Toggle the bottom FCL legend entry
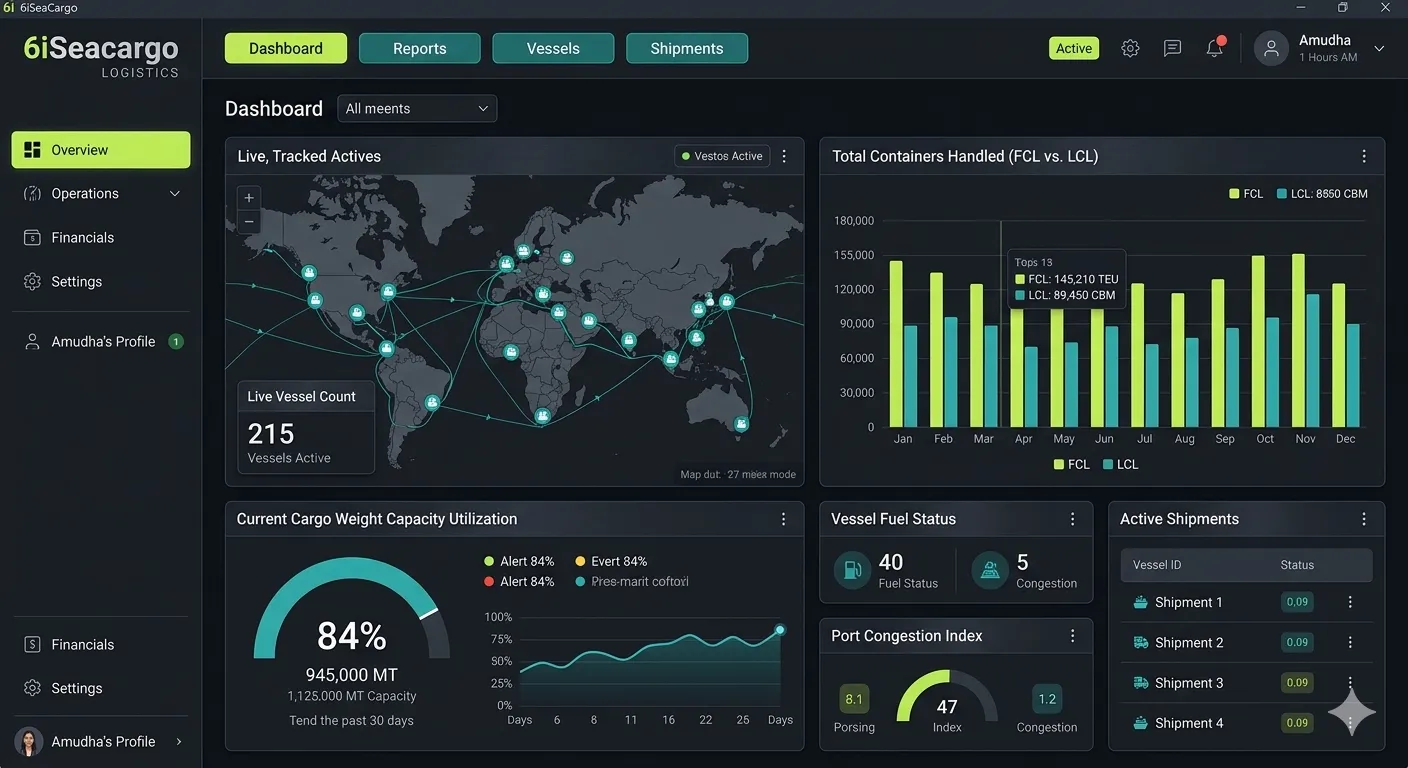 pos(1072,464)
